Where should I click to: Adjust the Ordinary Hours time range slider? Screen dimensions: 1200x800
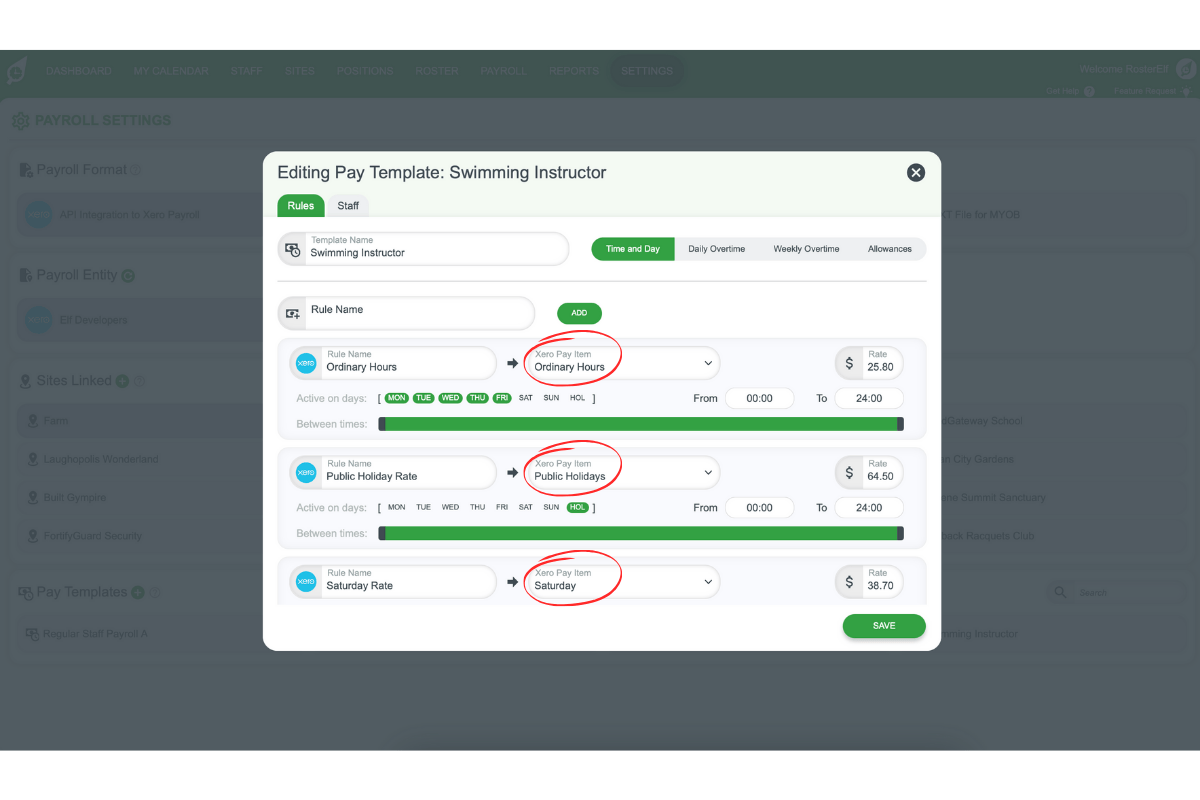[643, 423]
